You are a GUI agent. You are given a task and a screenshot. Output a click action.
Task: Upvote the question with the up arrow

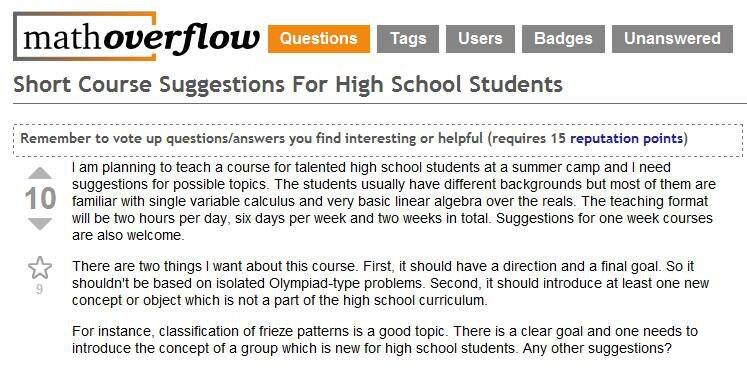click(x=40, y=173)
